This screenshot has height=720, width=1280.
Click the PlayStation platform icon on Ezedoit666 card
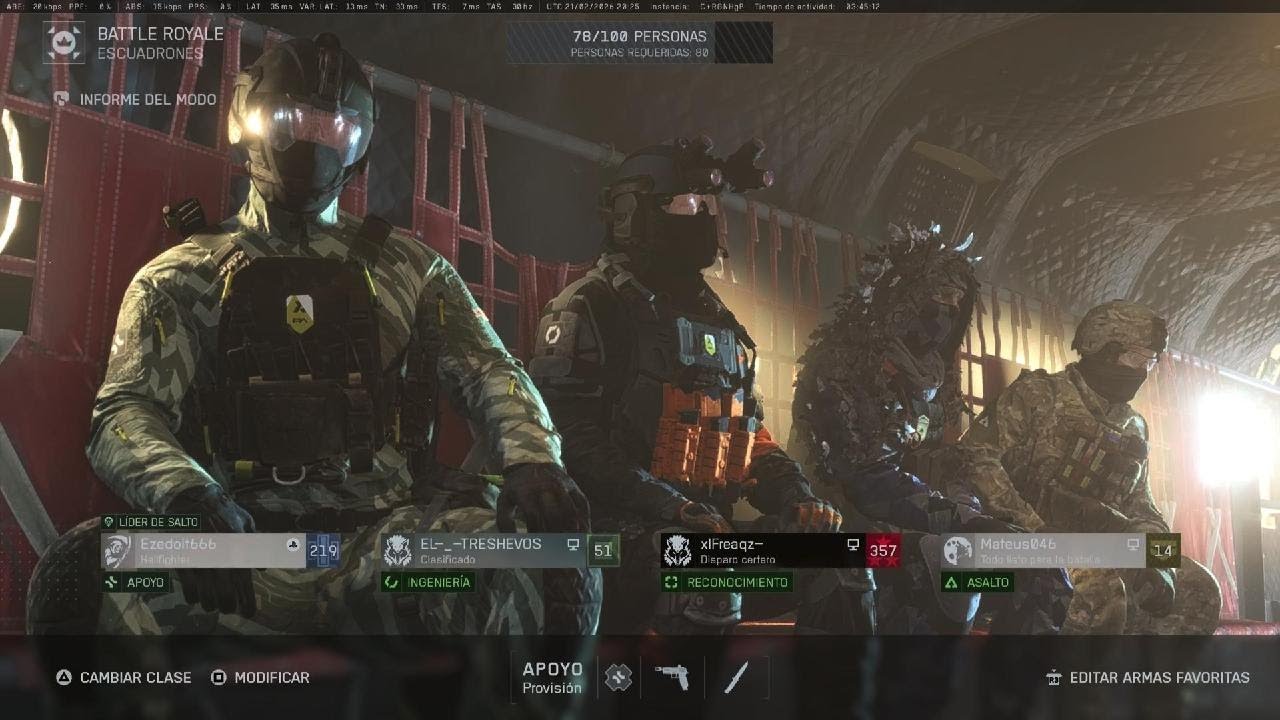point(293,545)
